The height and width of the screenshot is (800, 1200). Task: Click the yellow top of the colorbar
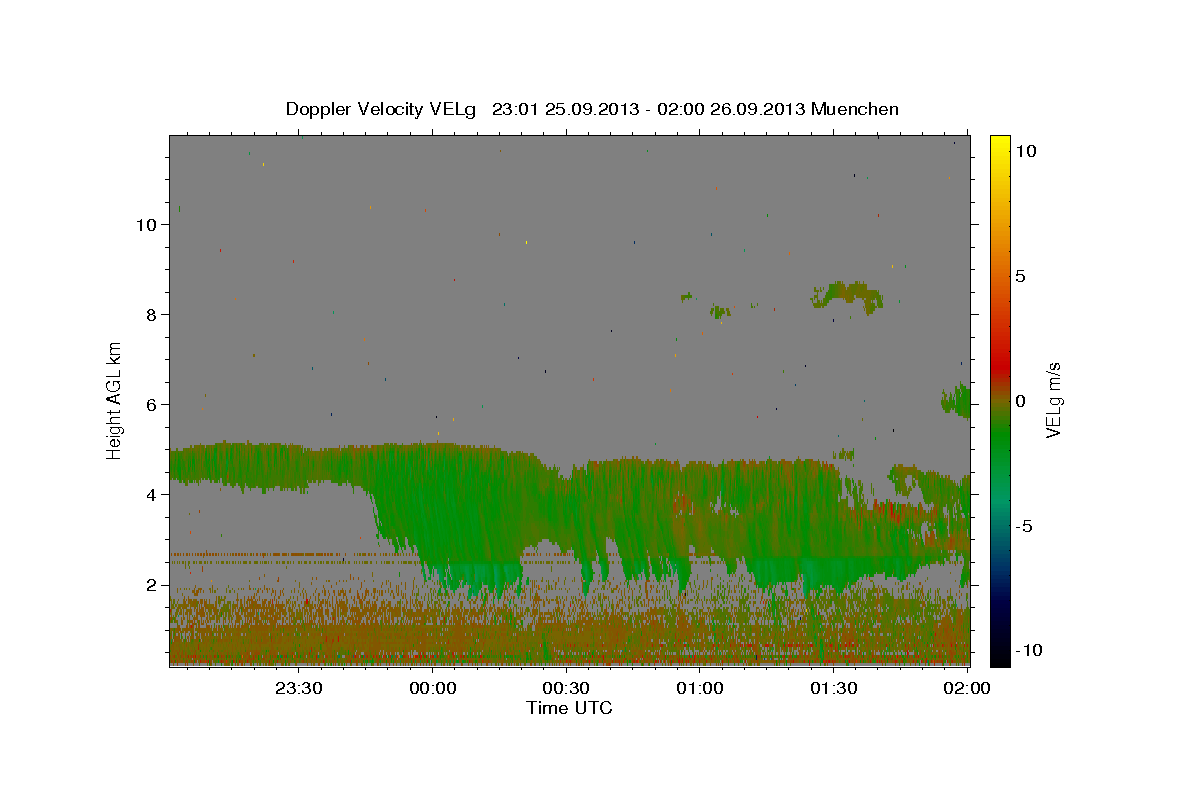click(x=999, y=145)
